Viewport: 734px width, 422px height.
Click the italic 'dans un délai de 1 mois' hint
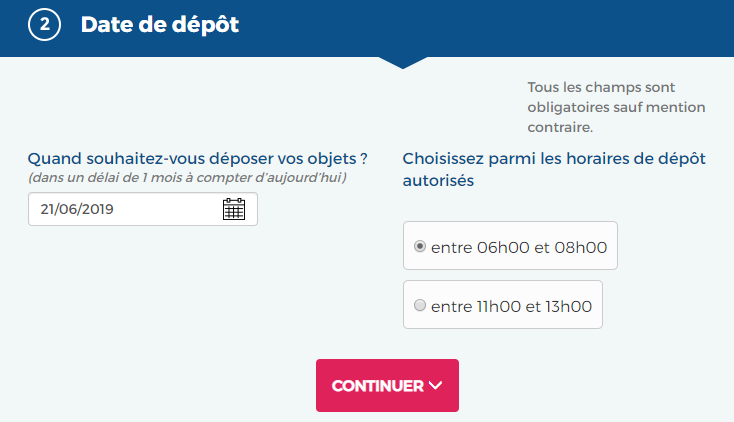point(187,178)
